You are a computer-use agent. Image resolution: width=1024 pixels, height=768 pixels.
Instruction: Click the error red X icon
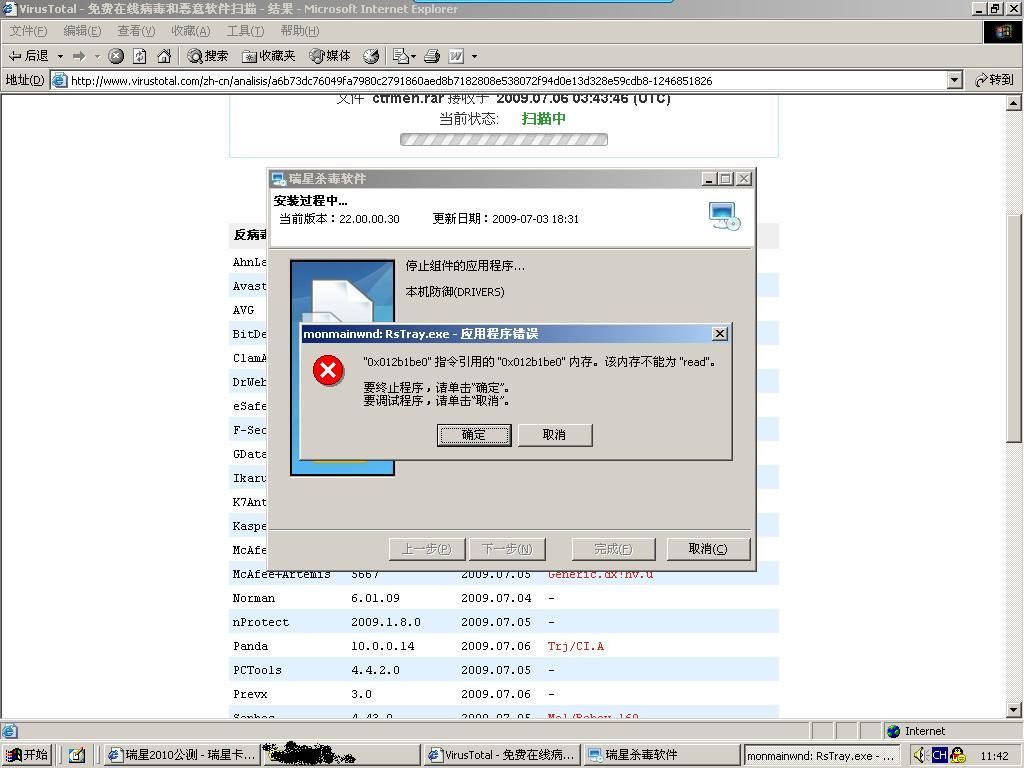pos(328,370)
